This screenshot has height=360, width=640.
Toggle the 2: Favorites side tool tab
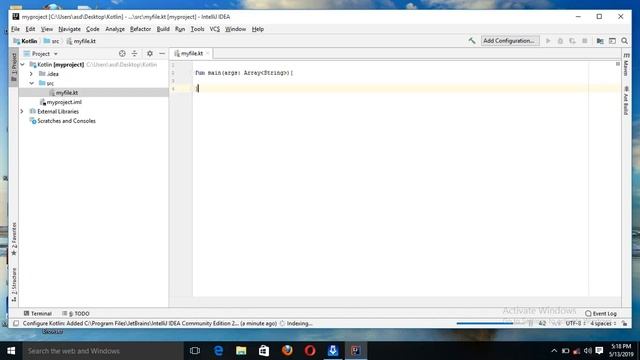pyautogui.click(x=14, y=240)
